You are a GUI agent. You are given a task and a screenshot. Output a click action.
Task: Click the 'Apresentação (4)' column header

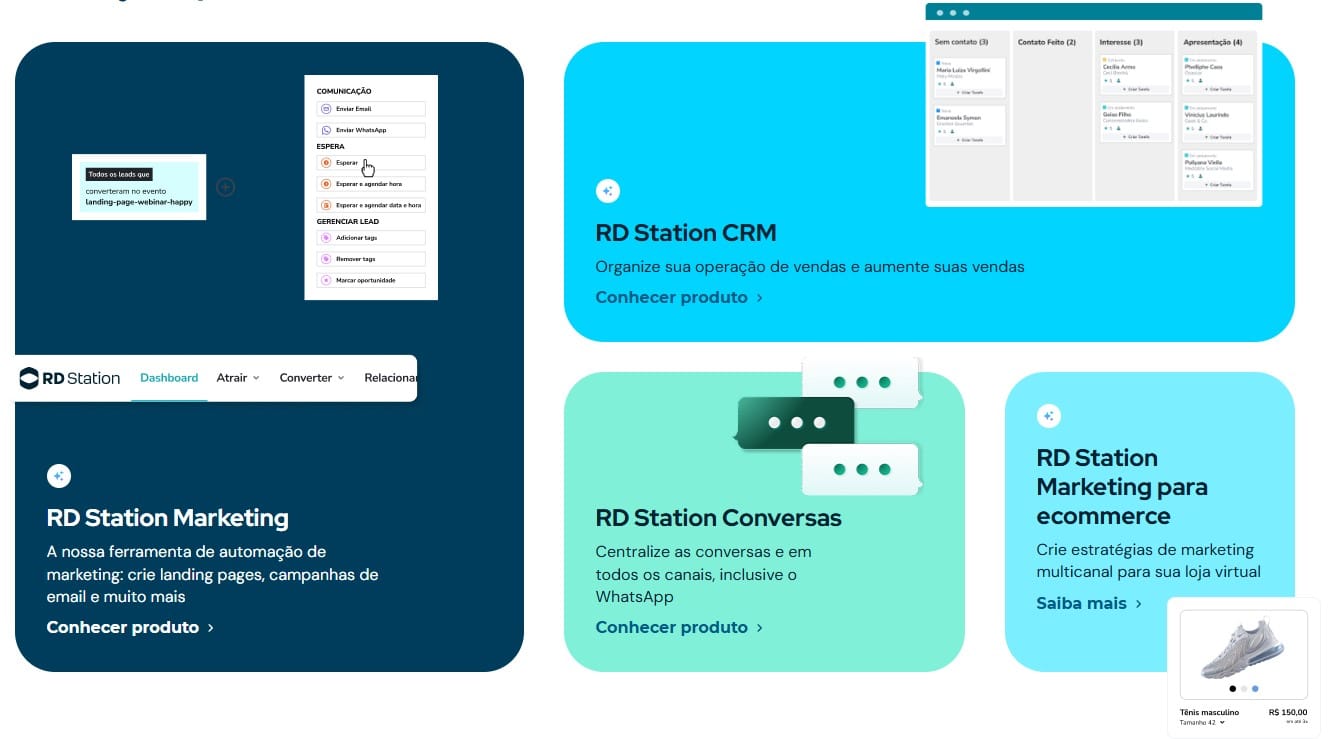[1213, 42]
